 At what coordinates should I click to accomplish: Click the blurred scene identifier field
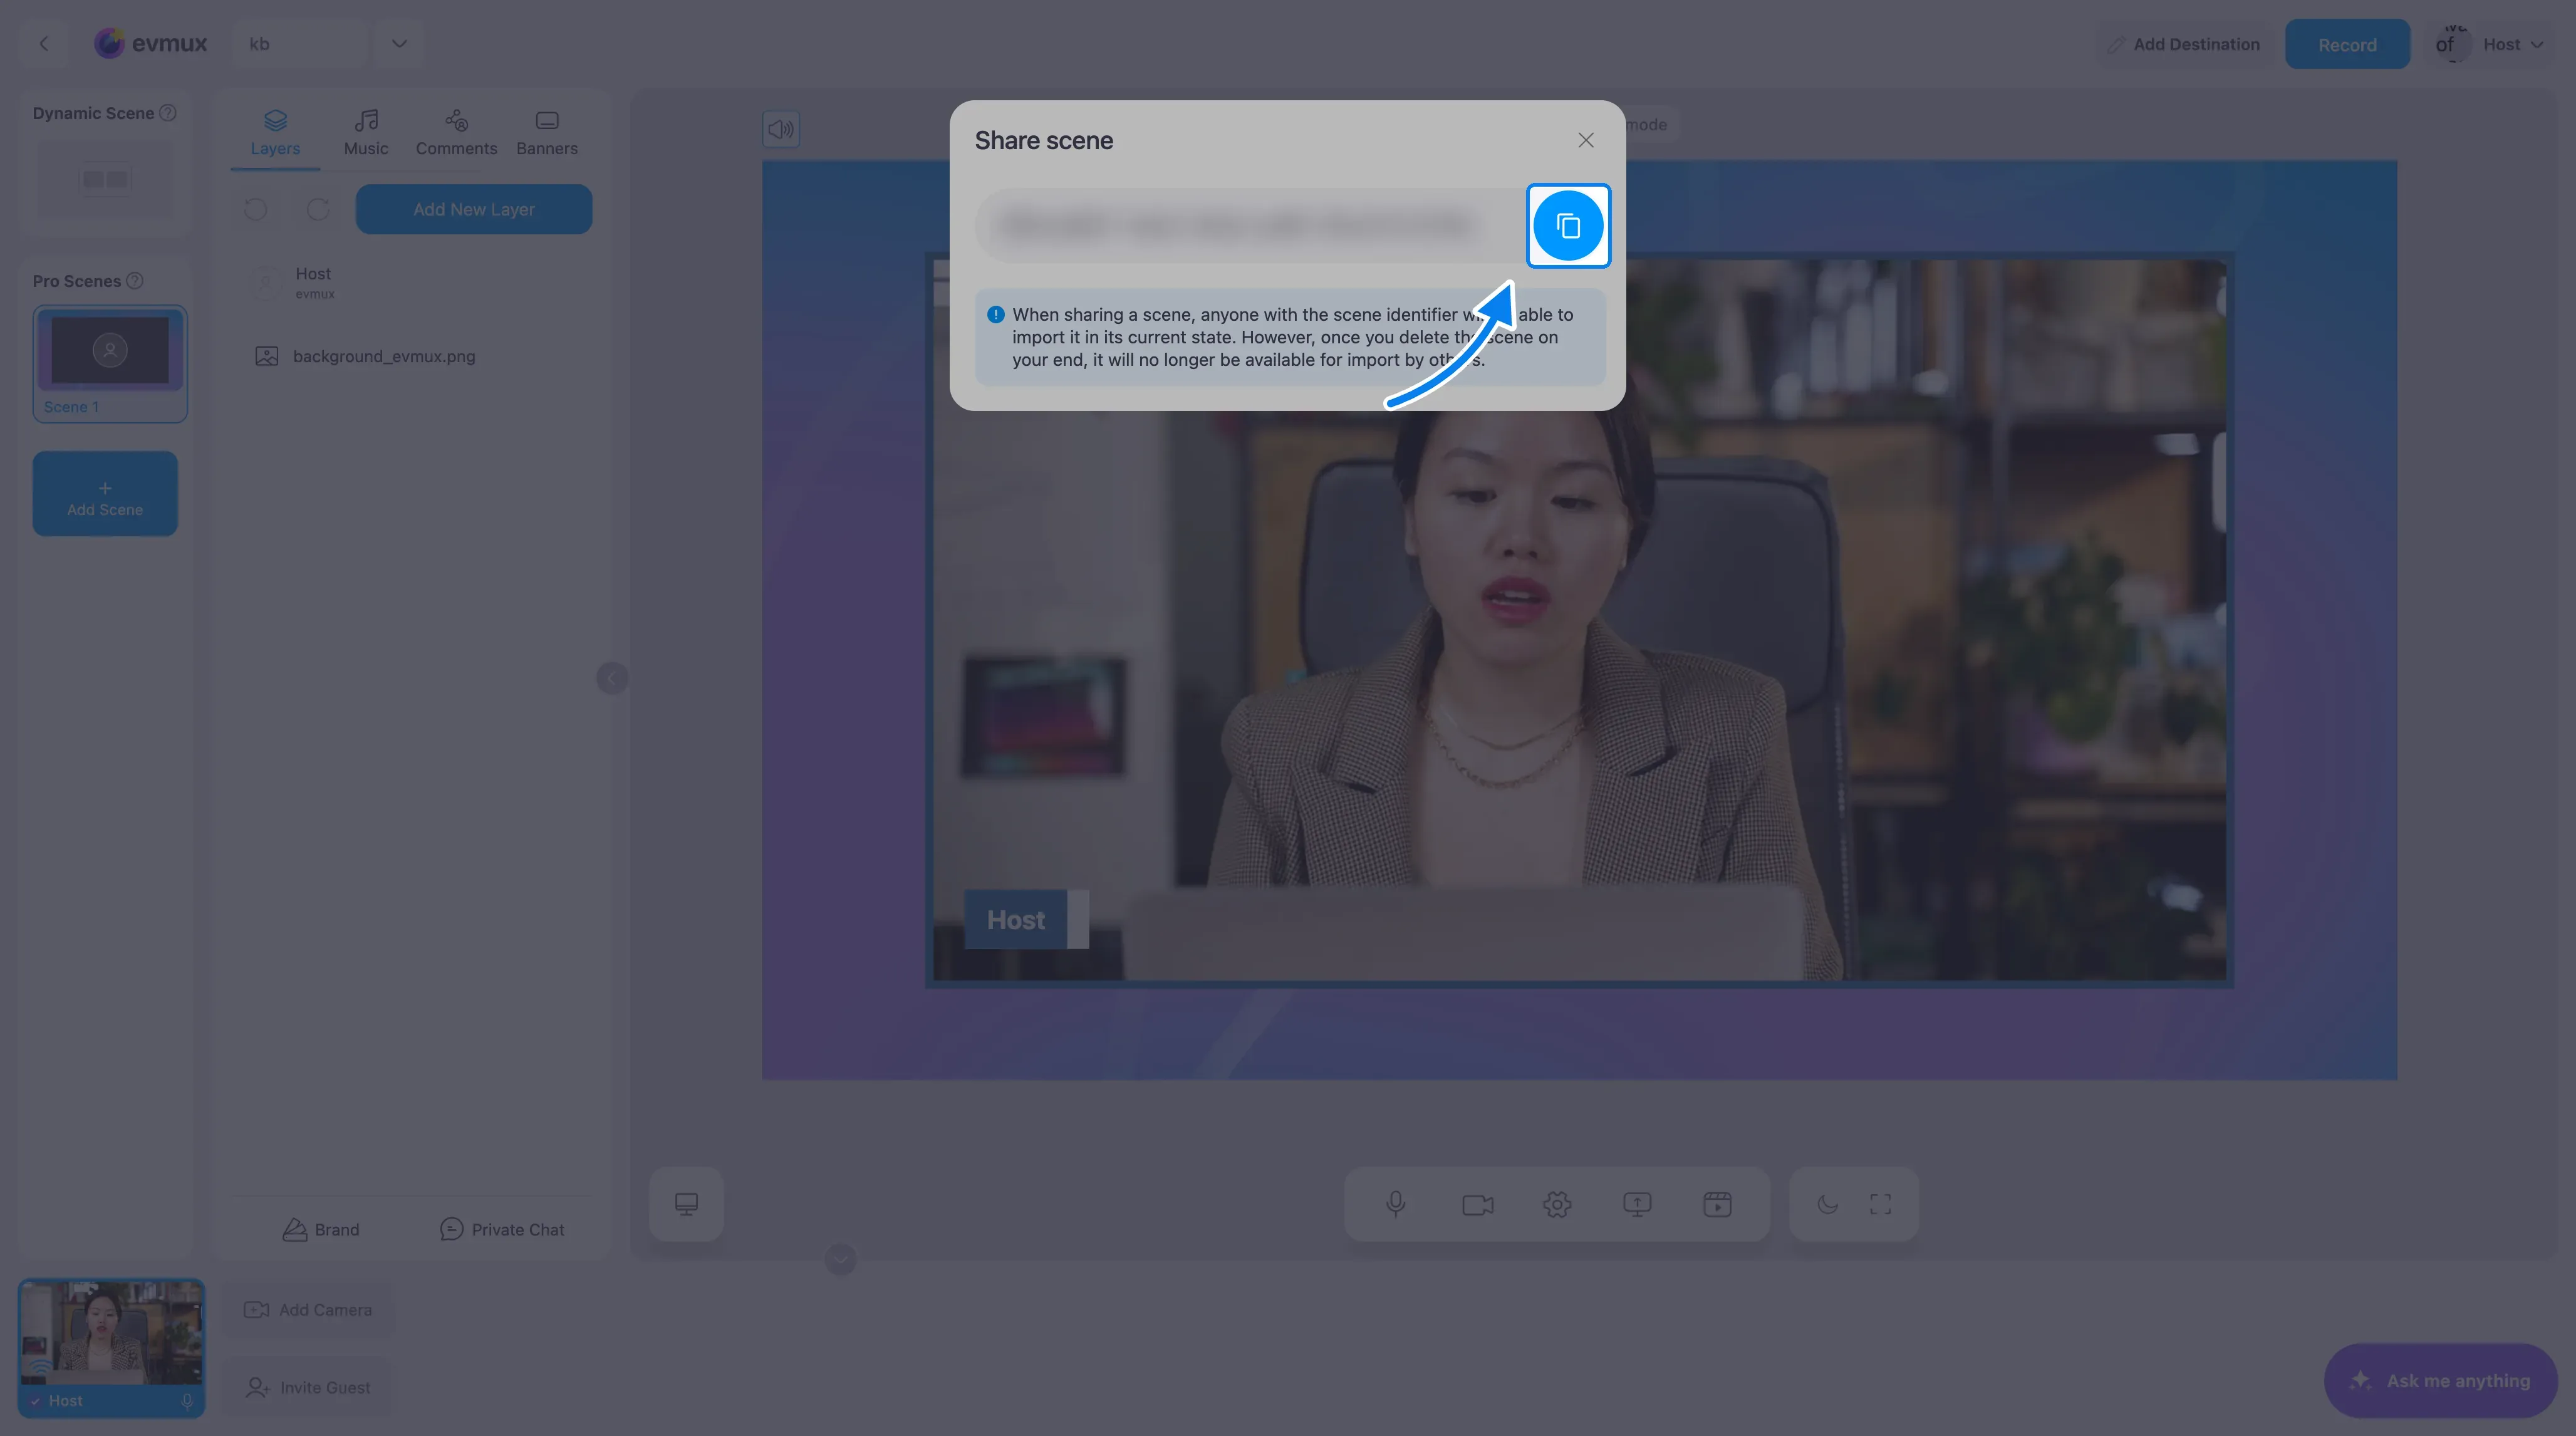pos(1250,226)
